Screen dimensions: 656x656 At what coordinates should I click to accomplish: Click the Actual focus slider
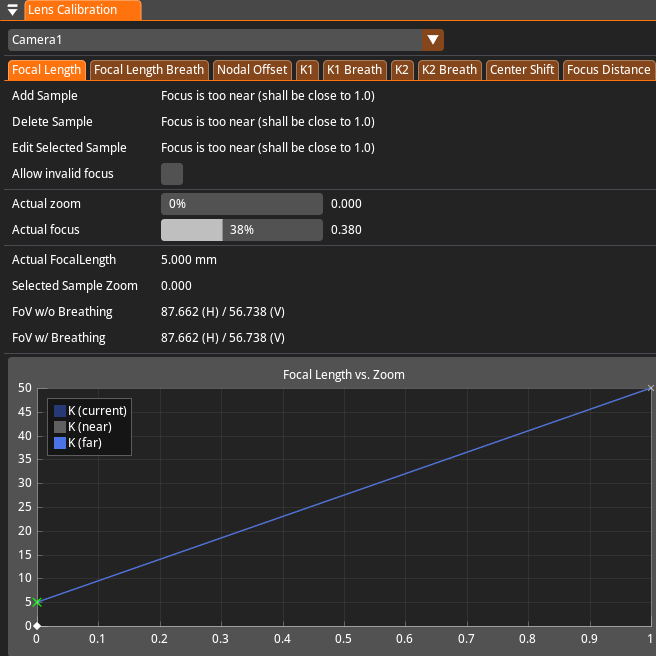242,230
